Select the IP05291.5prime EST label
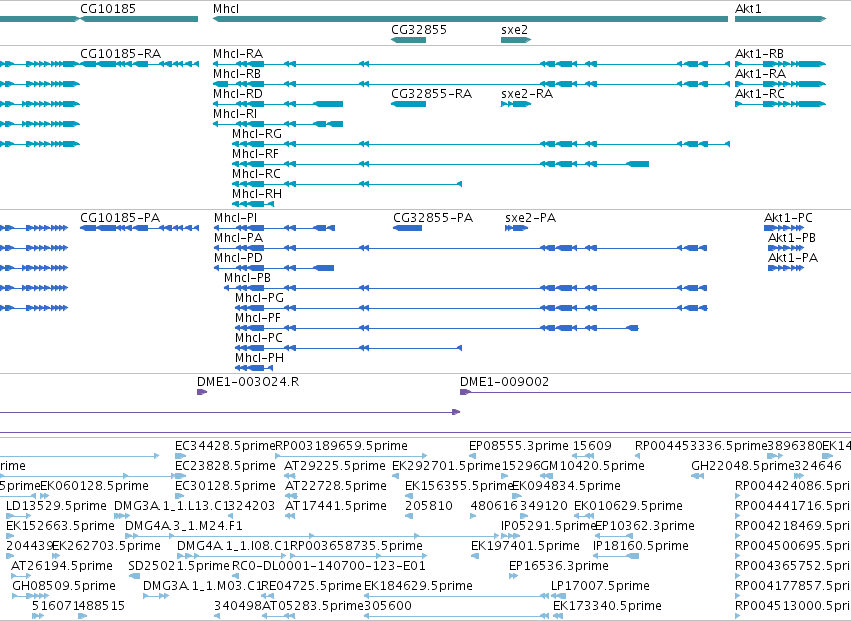 point(549,526)
